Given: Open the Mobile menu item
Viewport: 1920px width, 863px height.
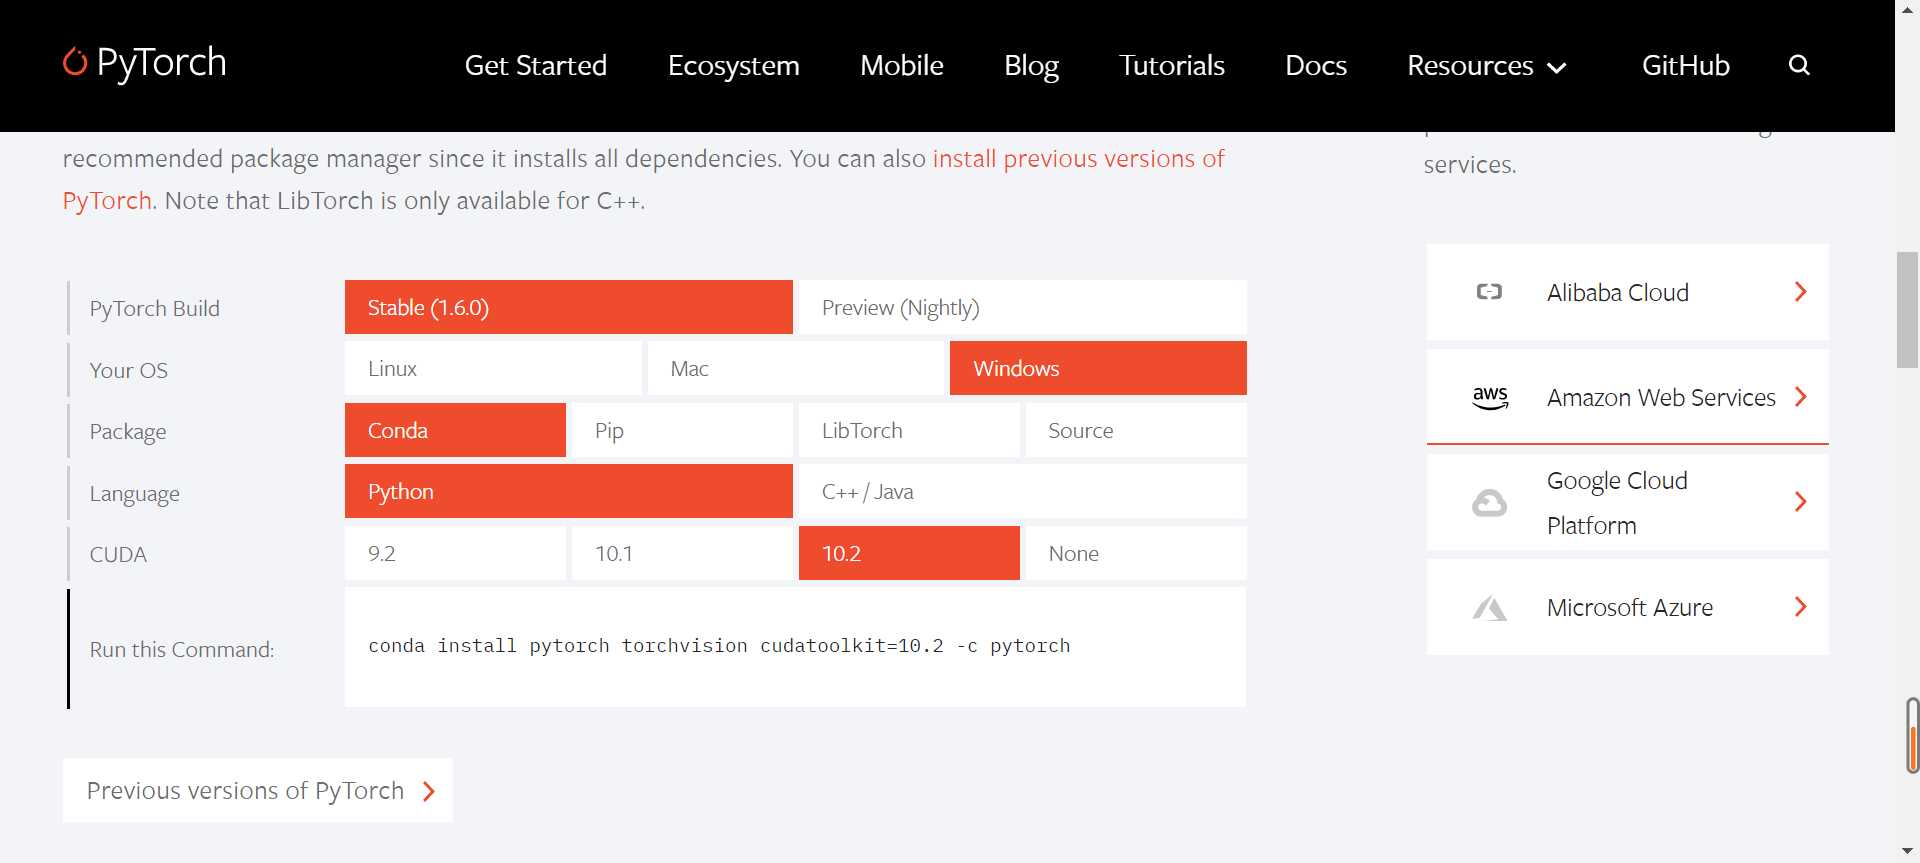Looking at the screenshot, I should 902,65.
